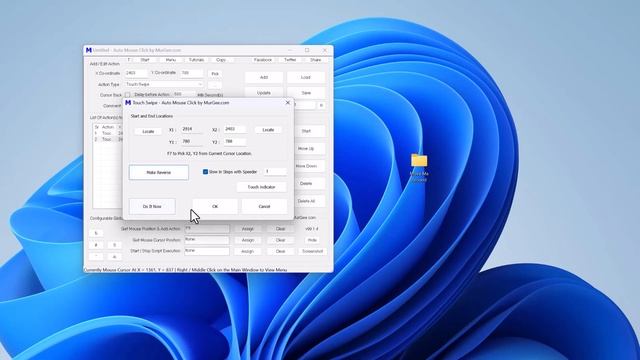Click the Share item in main window

pos(316,60)
